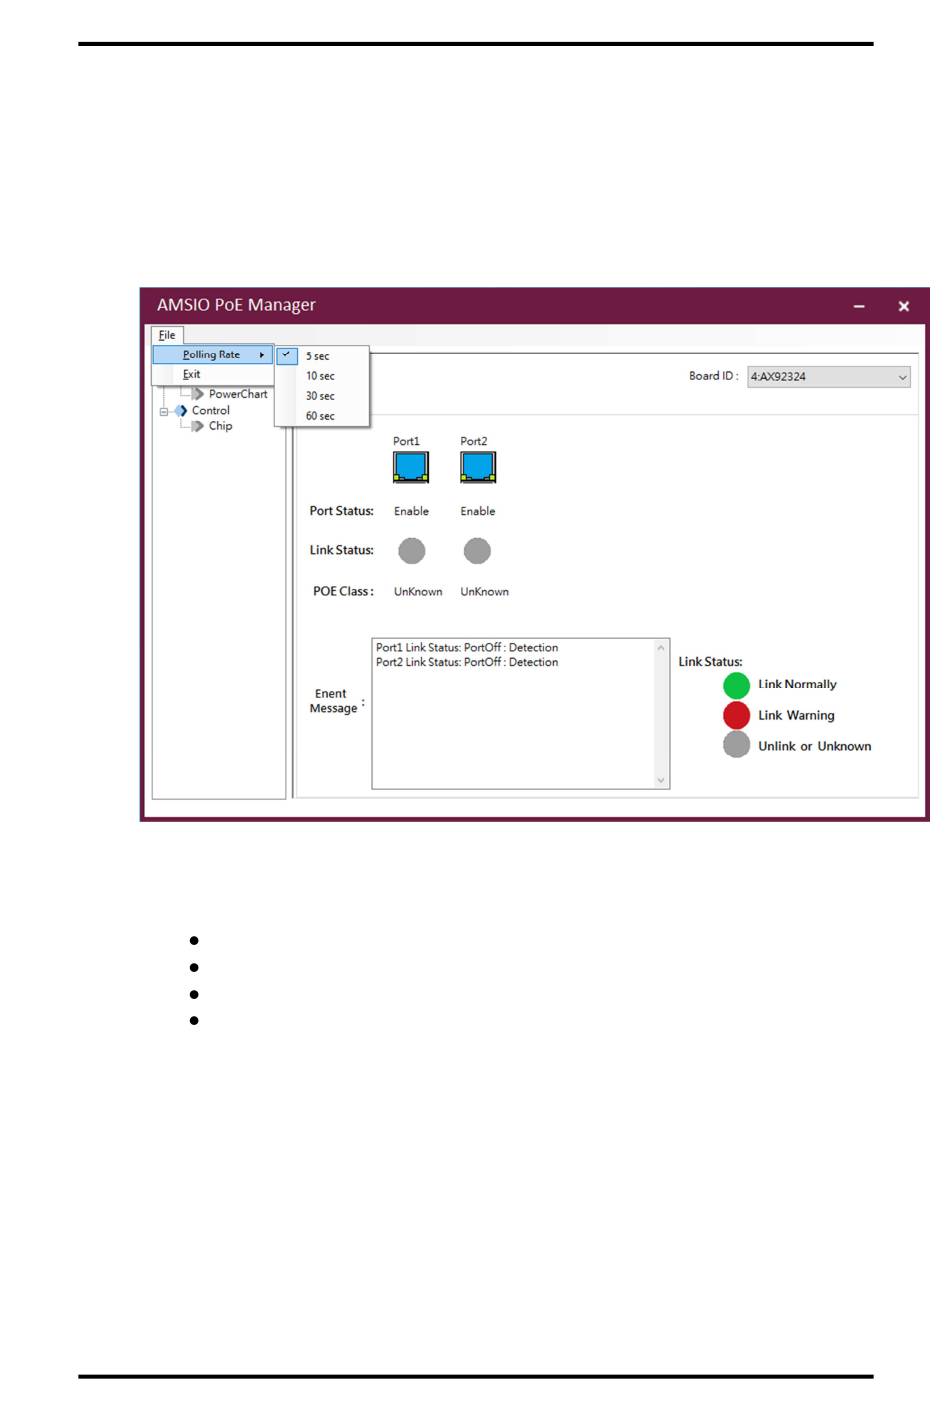Click the Port1 Enable status text
Image resolution: width=950 pixels, height=1420 pixels.
(x=411, y=511)
